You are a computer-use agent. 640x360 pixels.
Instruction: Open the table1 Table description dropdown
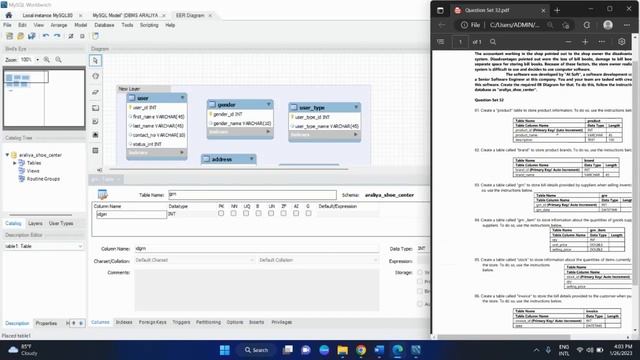[x=44, y=246]
